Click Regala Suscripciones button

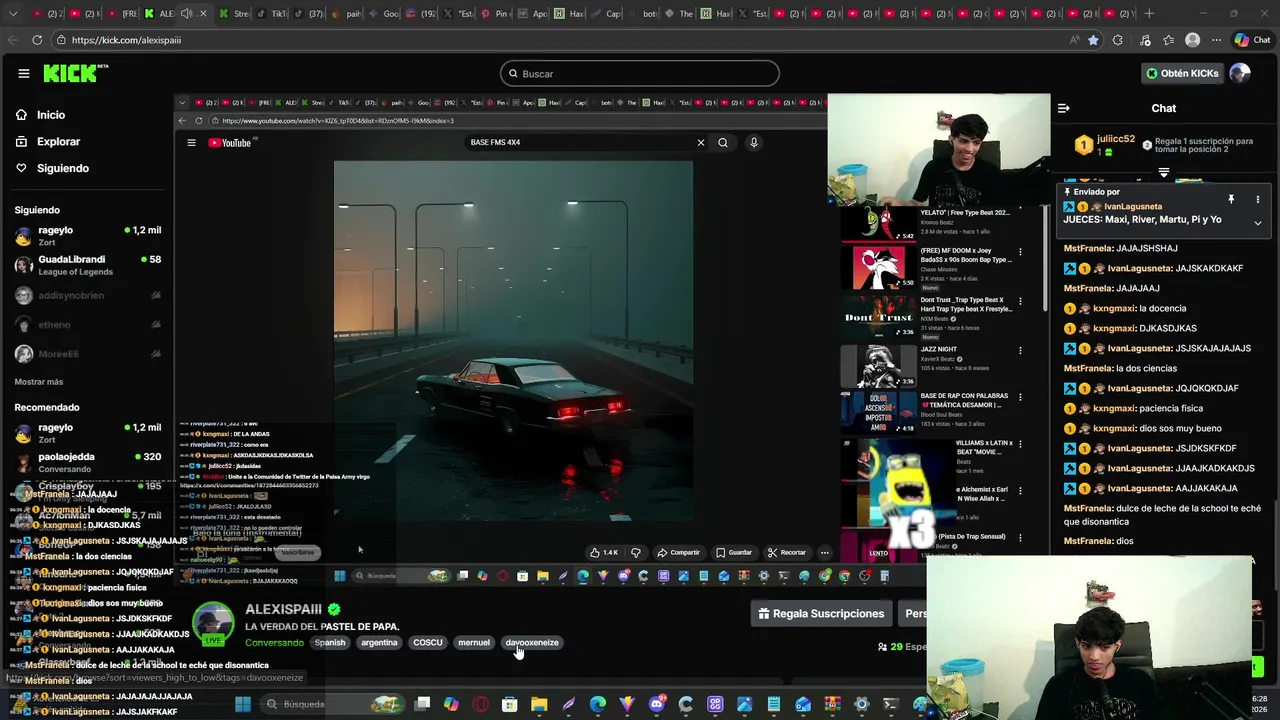[821, 614]
